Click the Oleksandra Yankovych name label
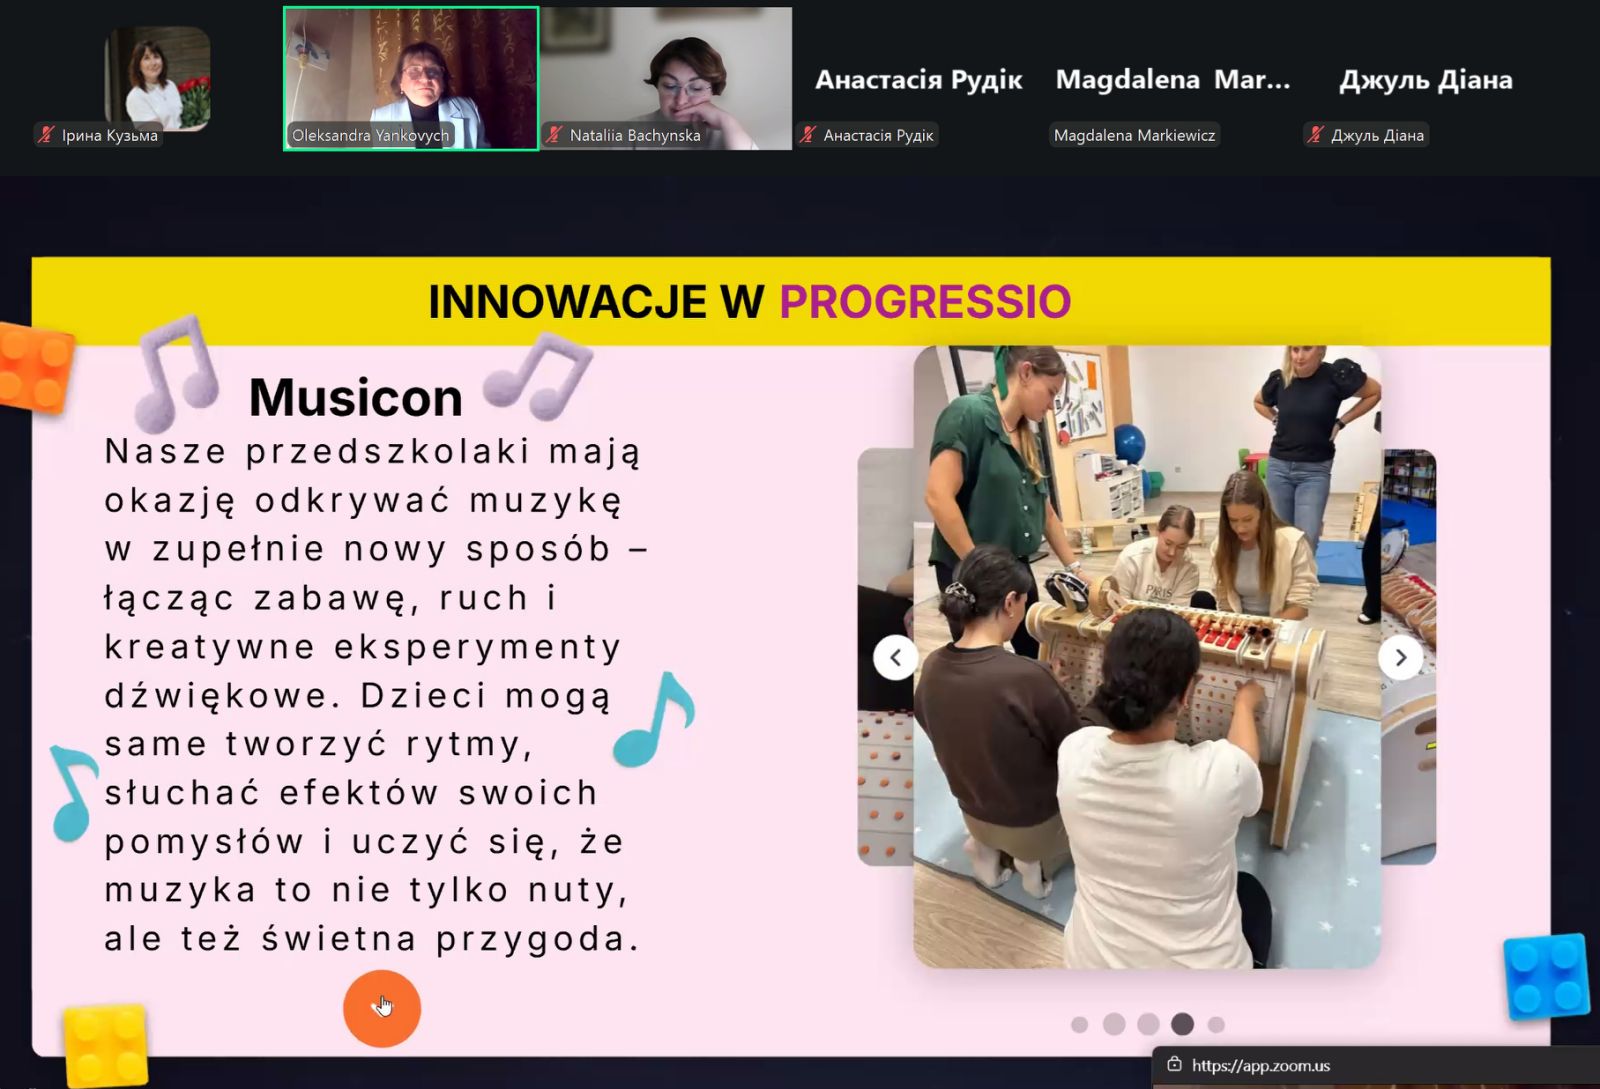 [x=370, y=135]
